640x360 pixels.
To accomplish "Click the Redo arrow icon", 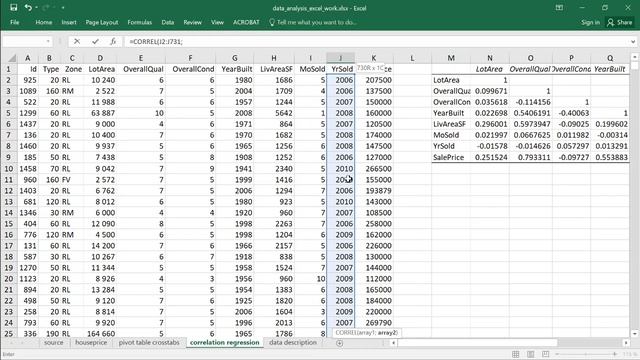I will coord(46,7).
